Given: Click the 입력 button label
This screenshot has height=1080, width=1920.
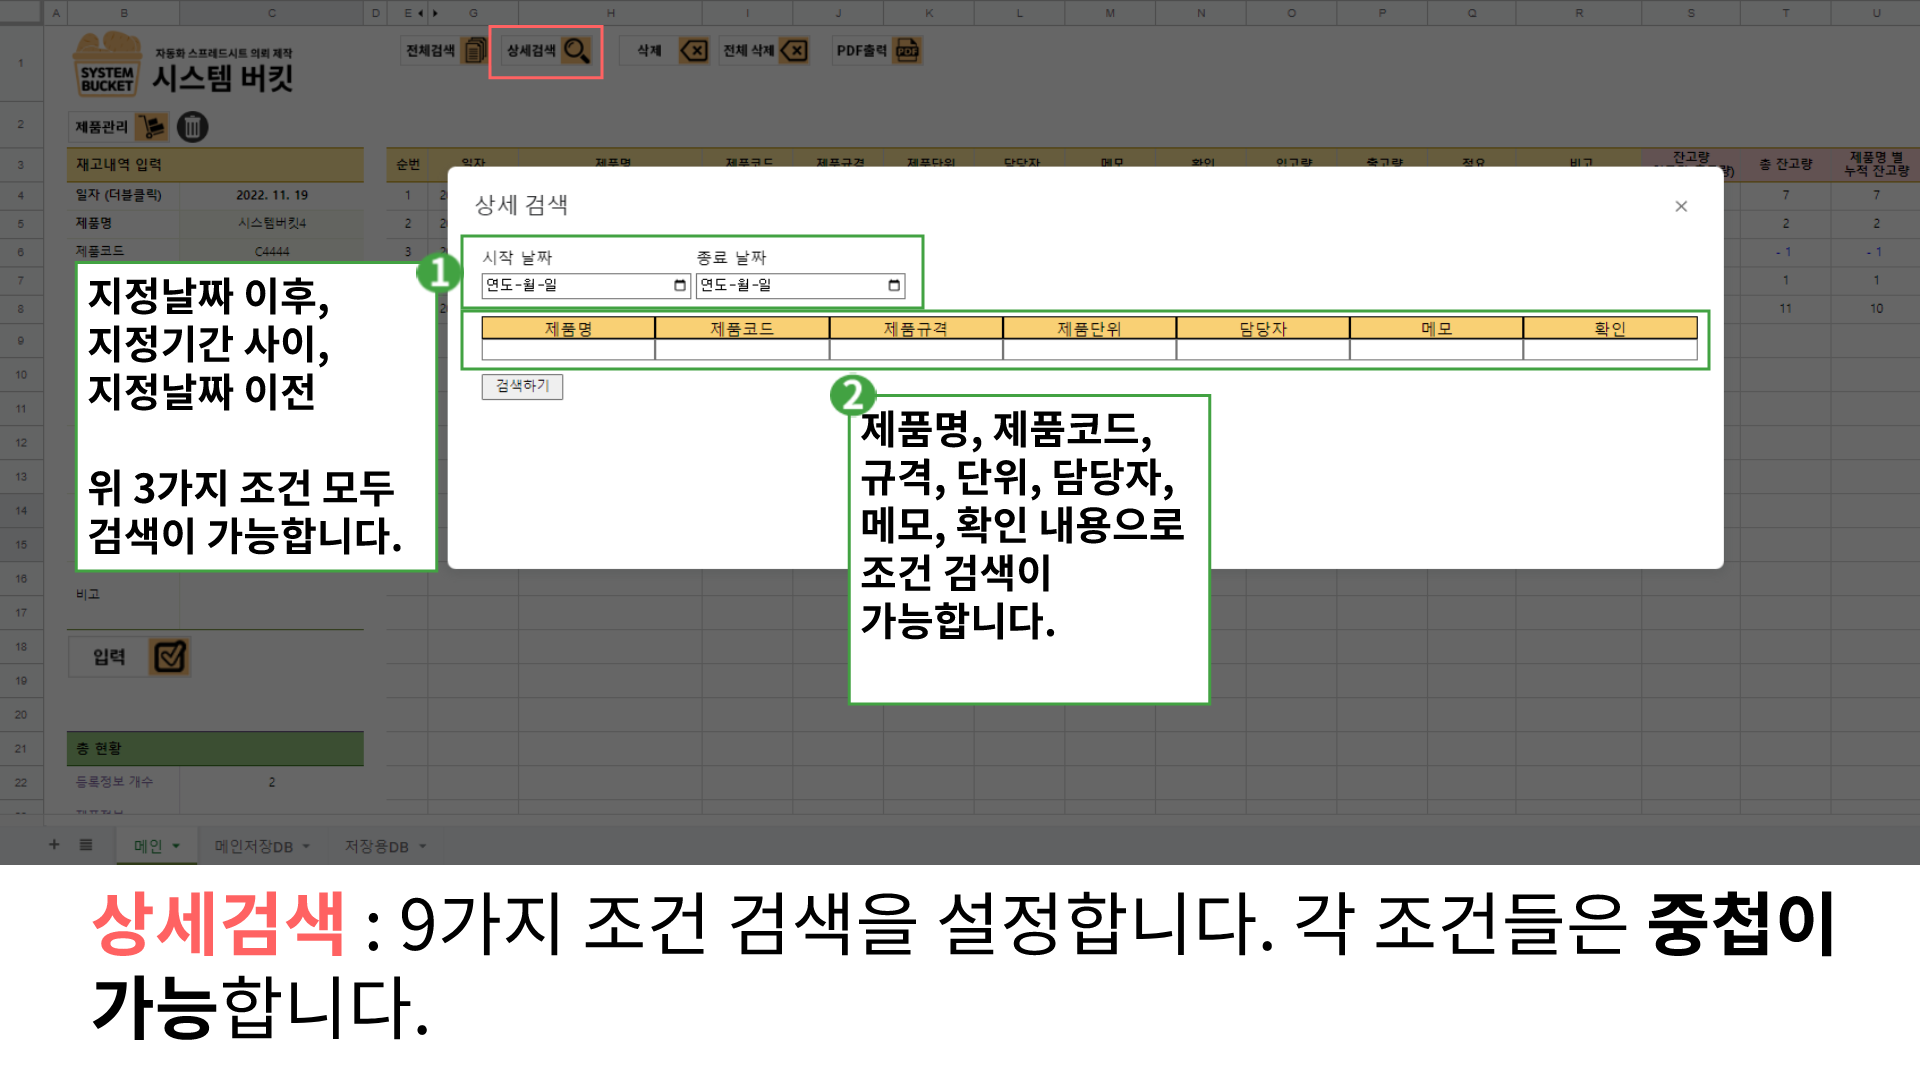Looking at the screenshot, I should click(109, 657).
